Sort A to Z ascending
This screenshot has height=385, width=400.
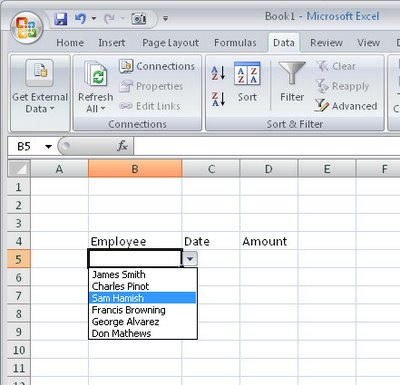click(x=218, y=73)
